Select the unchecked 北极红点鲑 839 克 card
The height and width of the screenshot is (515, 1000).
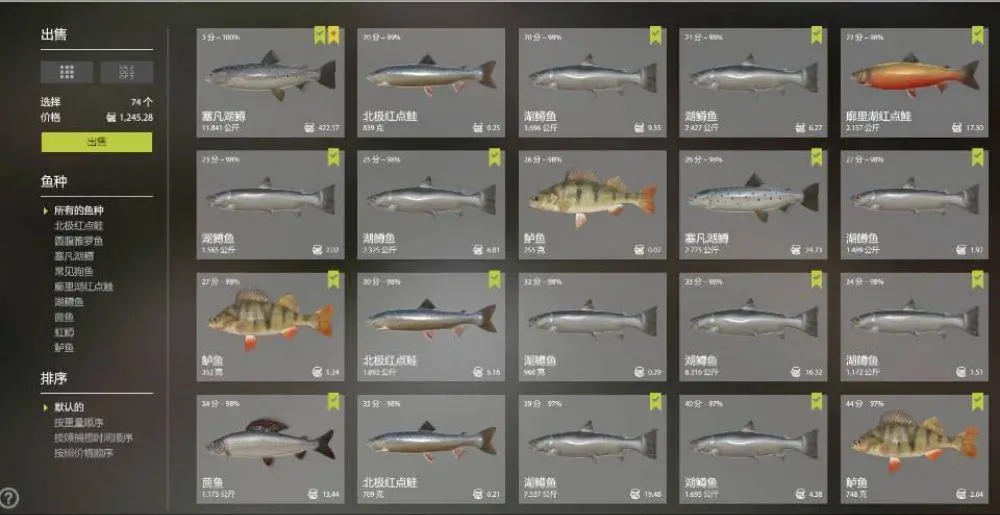(431, 82)
